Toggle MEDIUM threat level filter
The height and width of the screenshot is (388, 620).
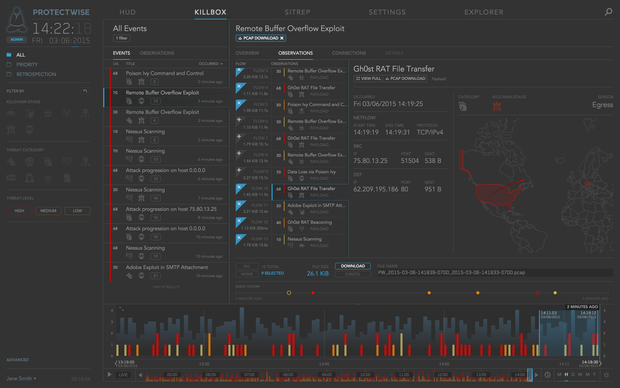pyautogui.click(x=48, y=211)
